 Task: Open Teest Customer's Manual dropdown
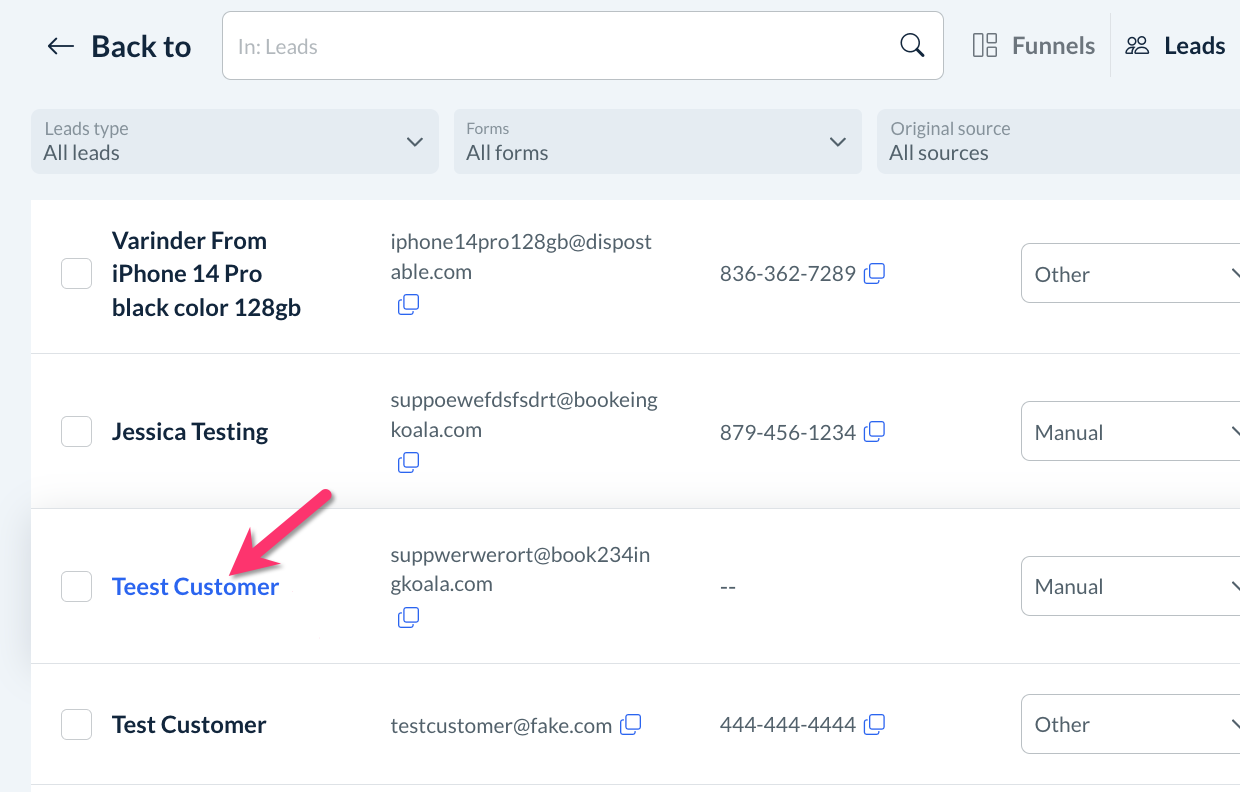click(1130, 586)
